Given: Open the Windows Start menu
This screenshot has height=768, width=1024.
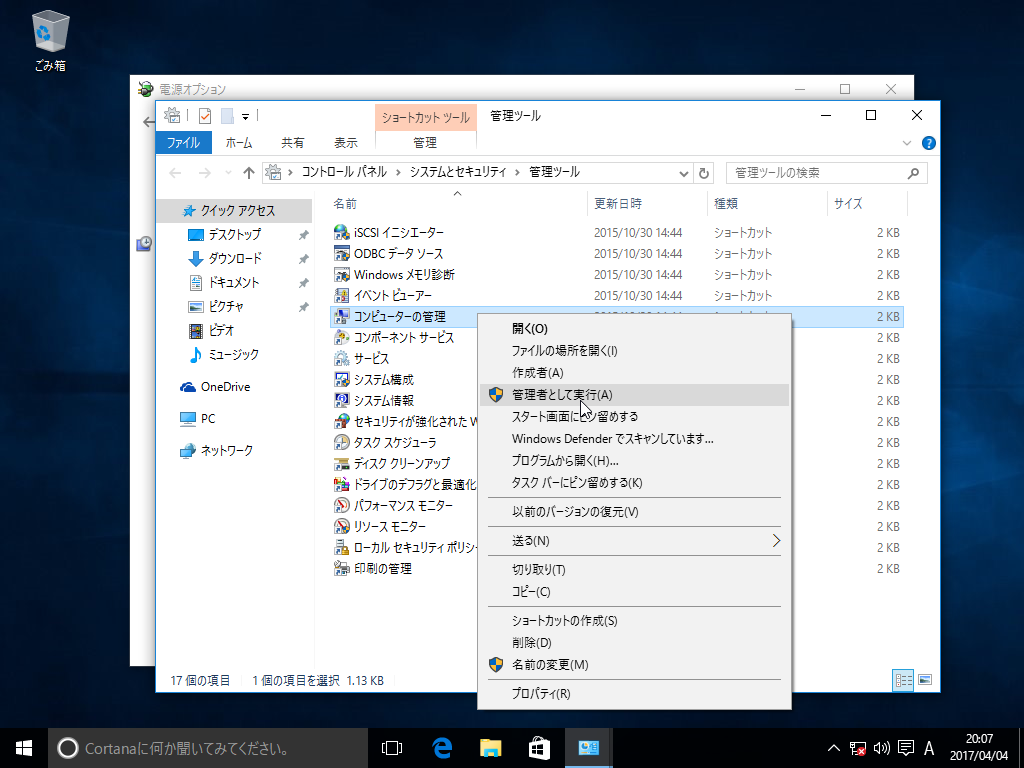Looking at the screenshot, I should pyautogui.click(x=24, y=748).
